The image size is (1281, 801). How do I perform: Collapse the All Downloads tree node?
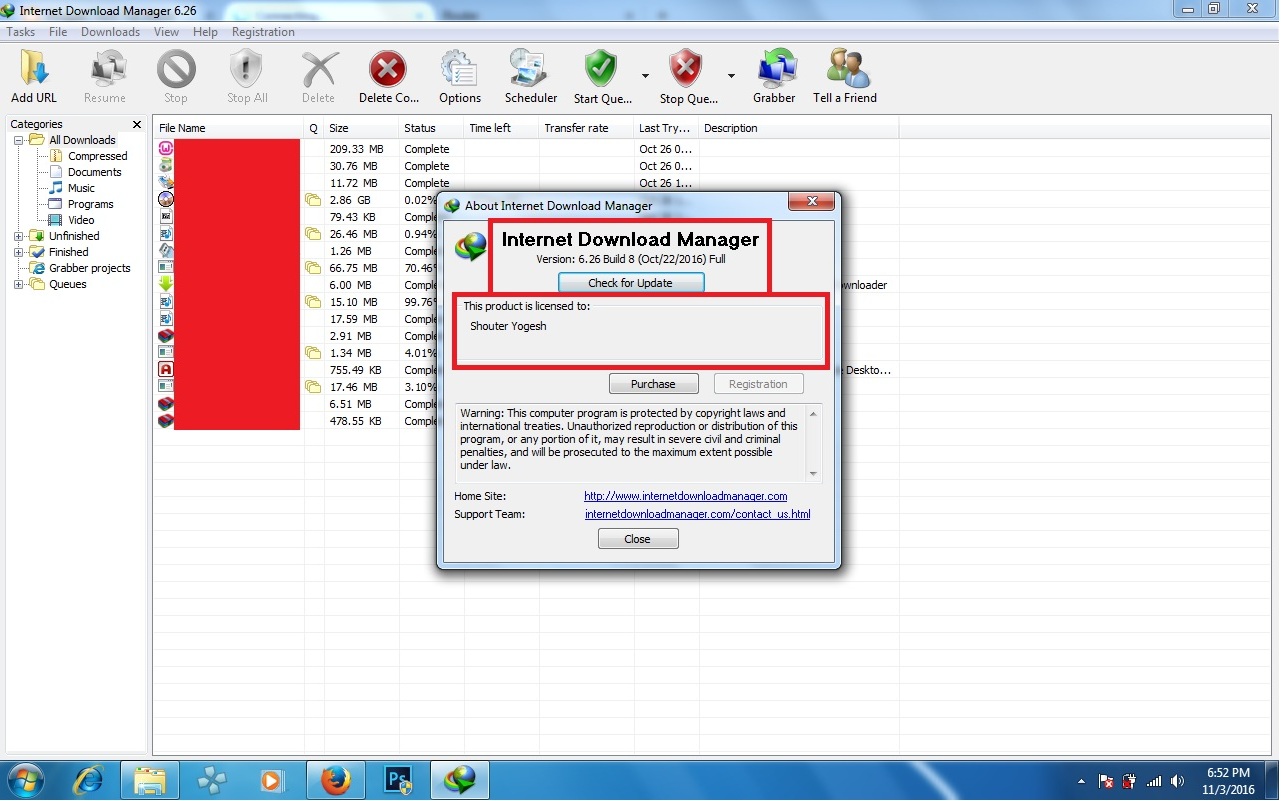[18, 140]
